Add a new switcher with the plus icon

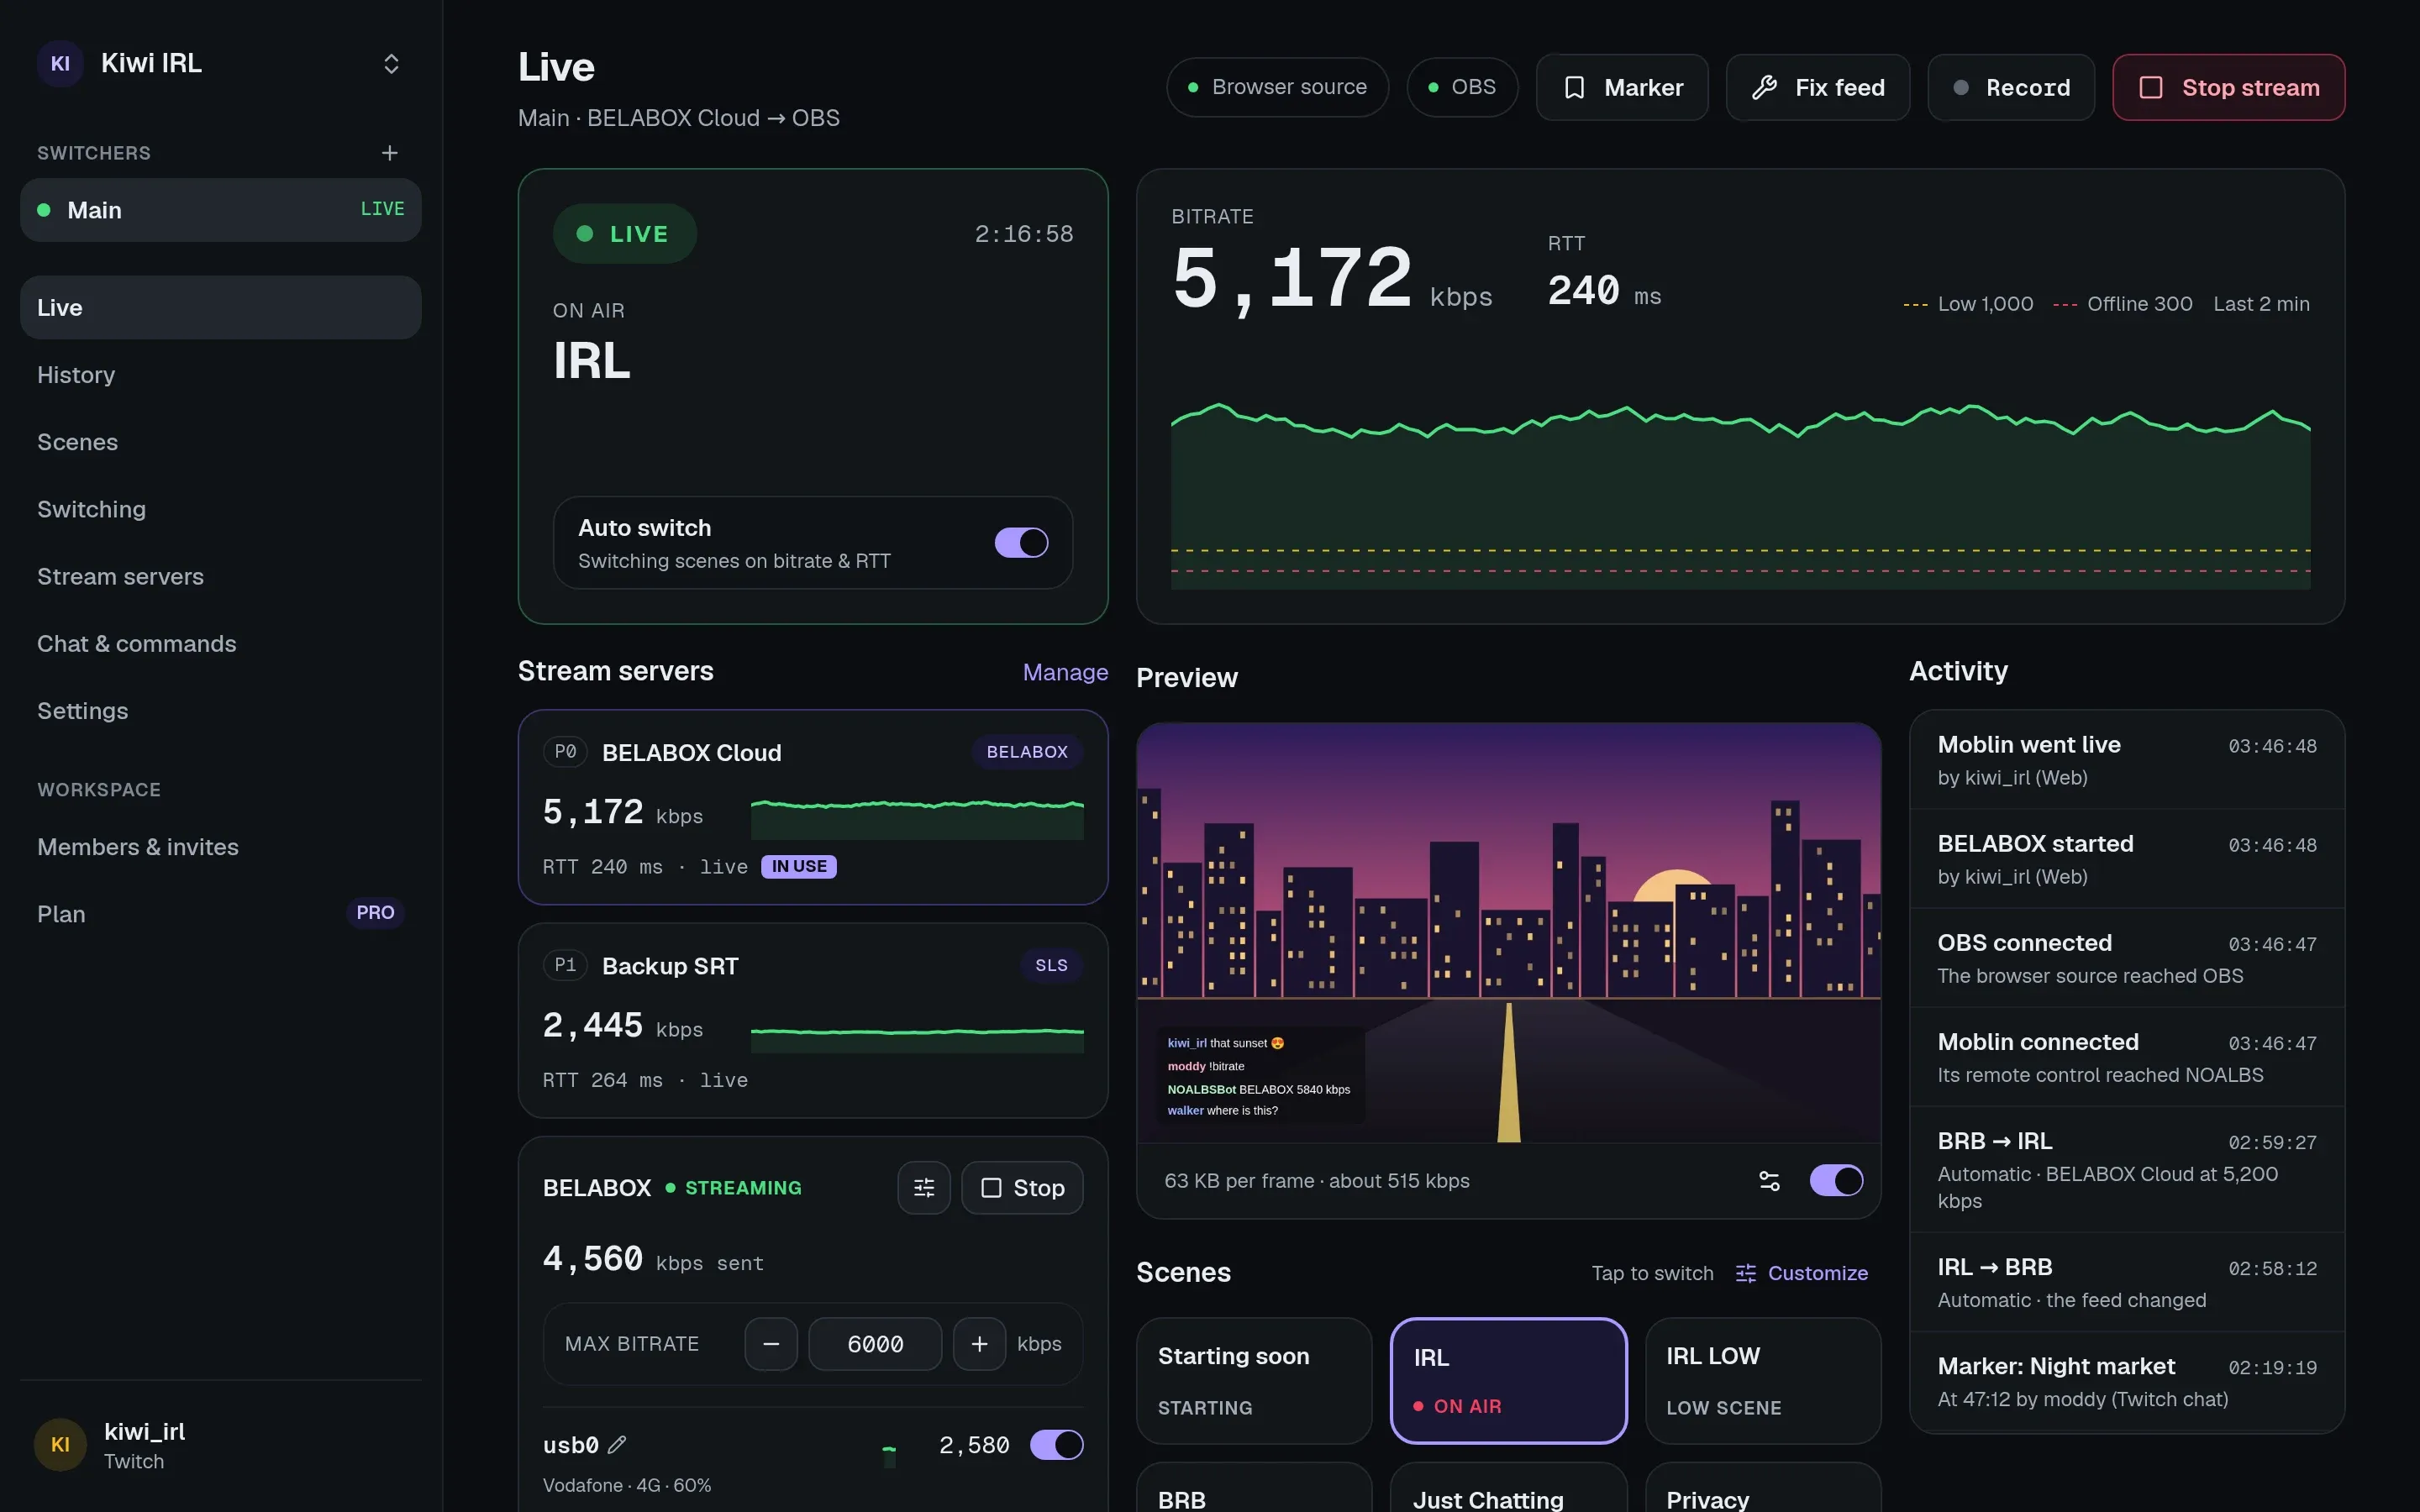pos(390,152)
